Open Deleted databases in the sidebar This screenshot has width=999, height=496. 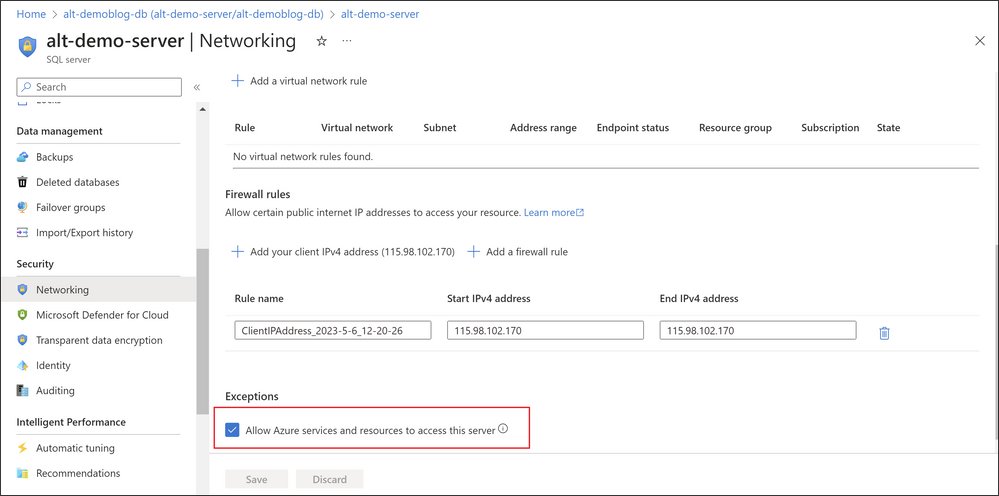tap(78, 182)
